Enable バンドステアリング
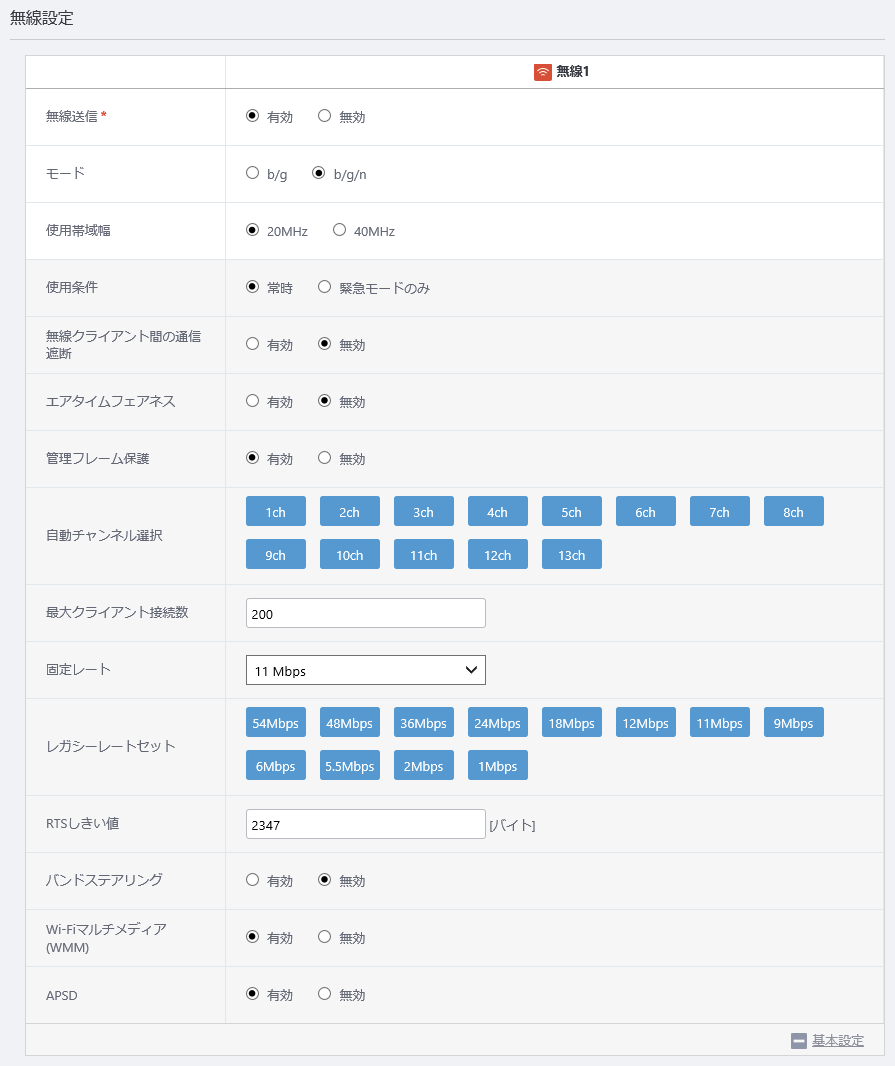This screenshot has height=1066, width=895. [252, 880]
